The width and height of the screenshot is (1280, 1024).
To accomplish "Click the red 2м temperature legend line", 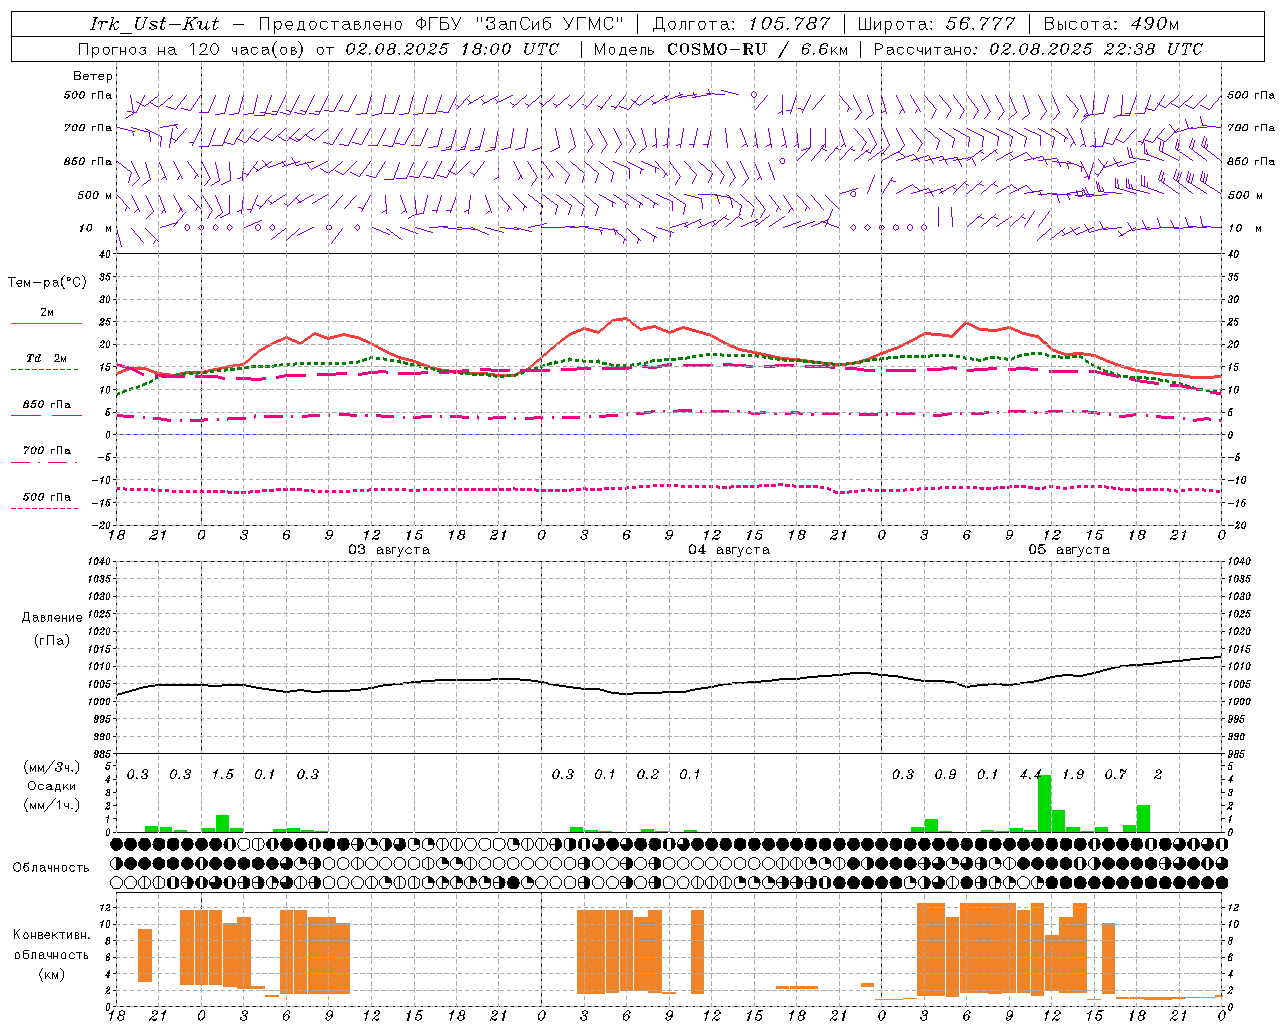I will [x=46, y=323].
